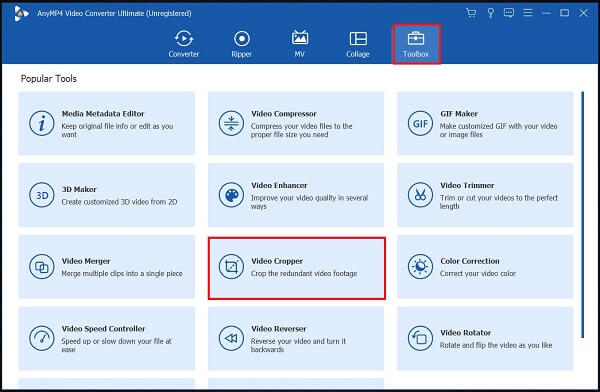Click the Video Rotator icon
The image size is (600, 392).
click(420, 338)
